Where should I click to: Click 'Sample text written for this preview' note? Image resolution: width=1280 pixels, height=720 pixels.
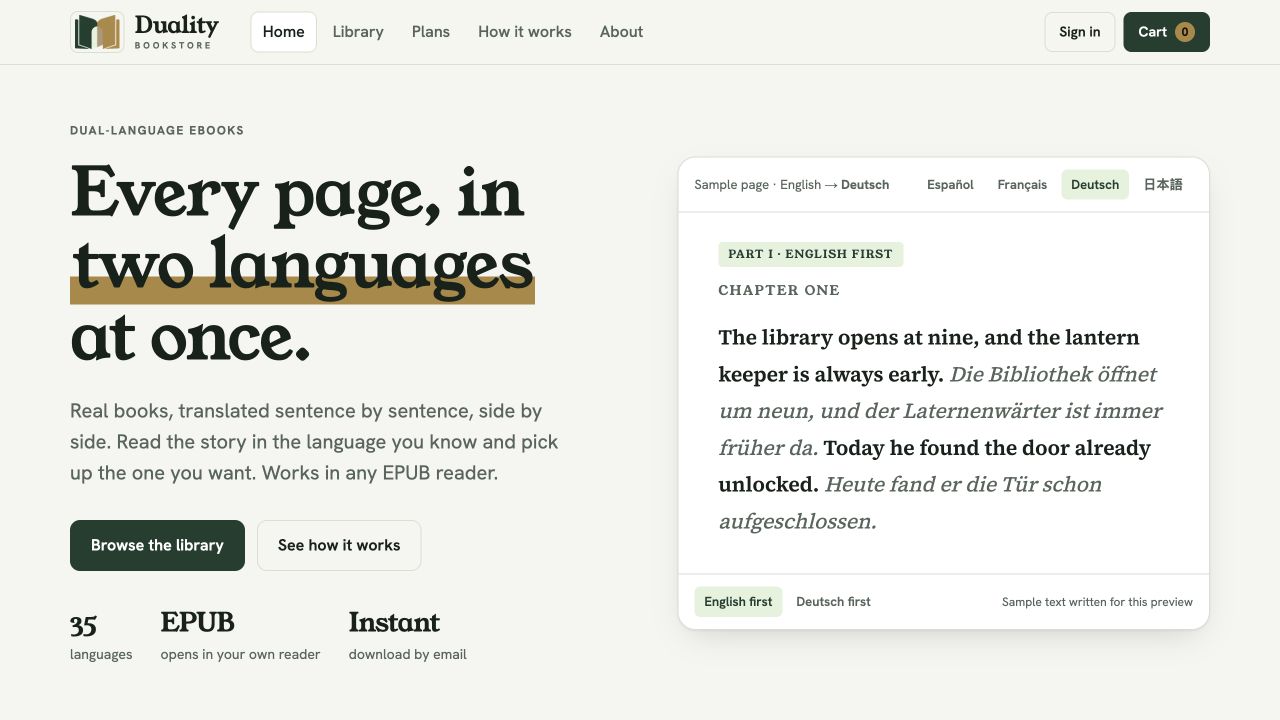point(1097,602)
